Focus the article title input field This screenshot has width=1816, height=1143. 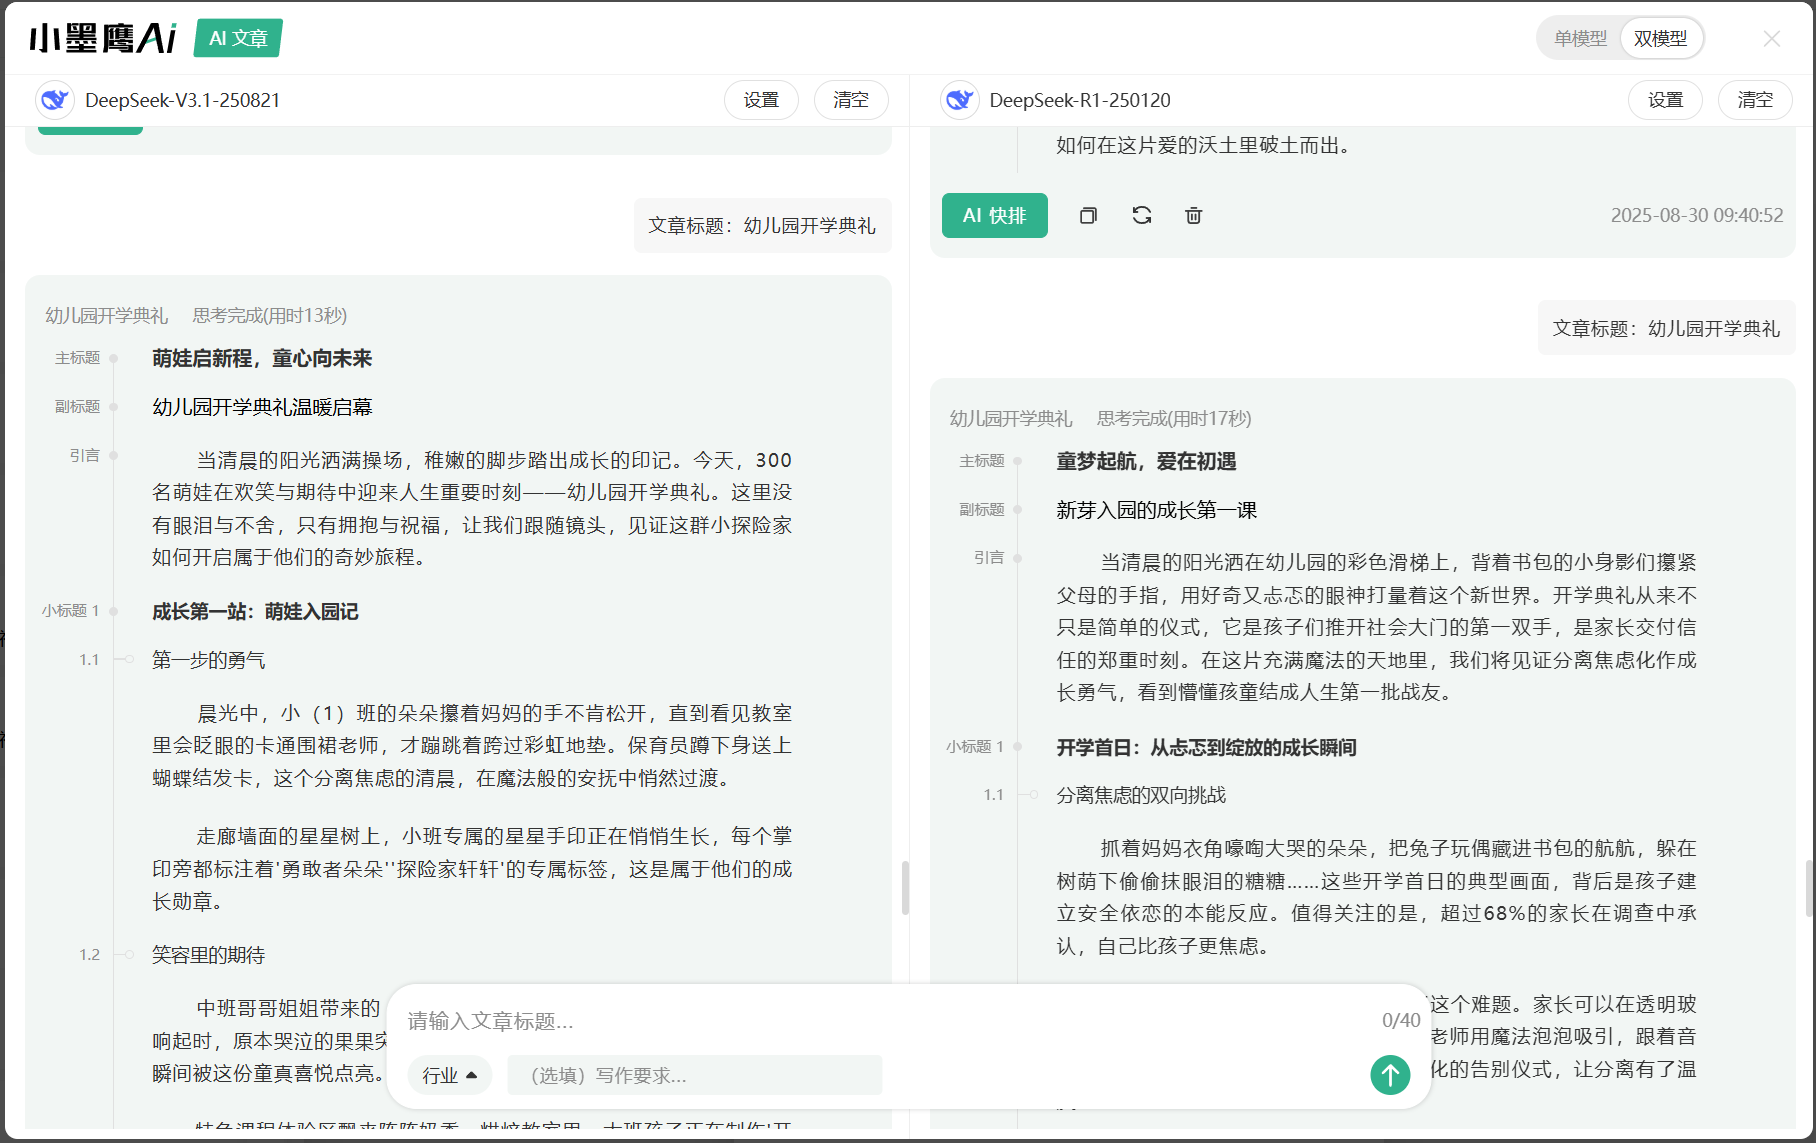click(x=880, y=1020)
